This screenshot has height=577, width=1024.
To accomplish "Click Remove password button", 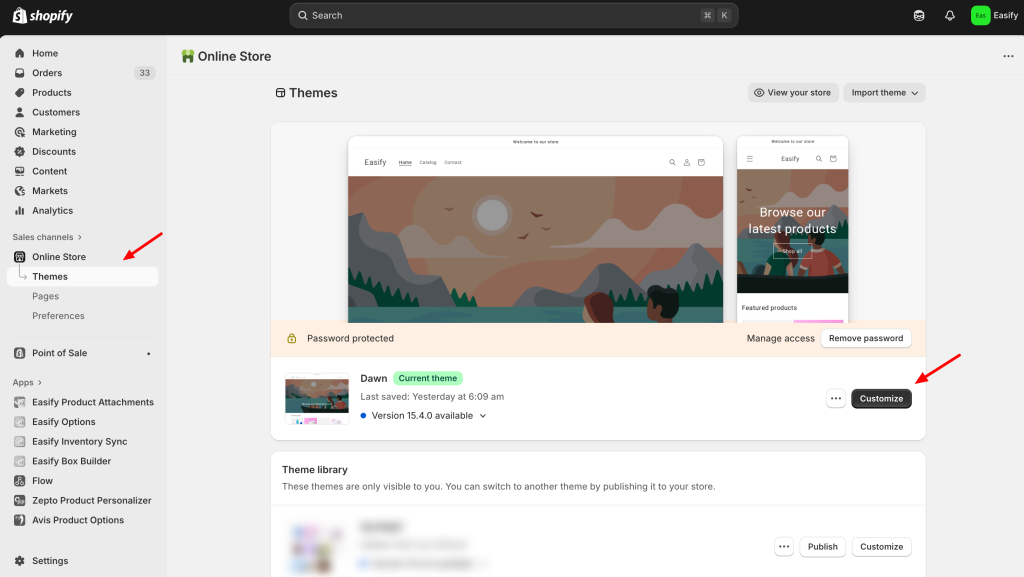I will (866, 338).
